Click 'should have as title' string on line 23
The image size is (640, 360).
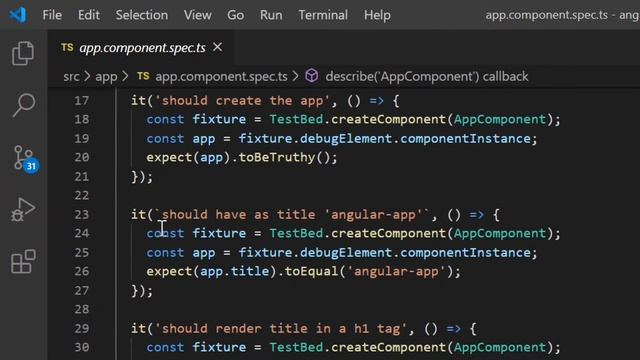coord(292,214)
